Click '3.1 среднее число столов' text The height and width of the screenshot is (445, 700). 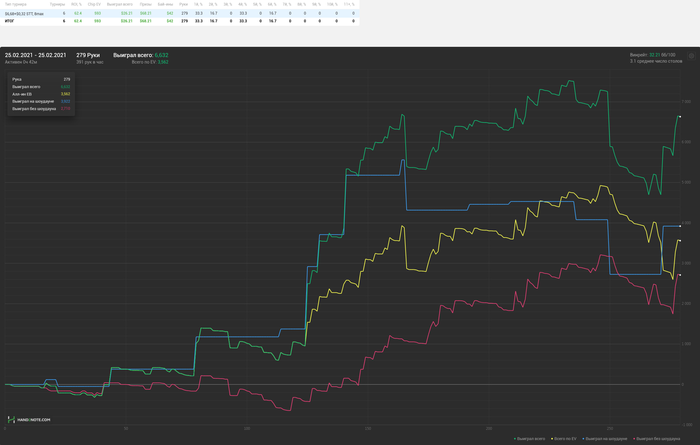point(656,61)
